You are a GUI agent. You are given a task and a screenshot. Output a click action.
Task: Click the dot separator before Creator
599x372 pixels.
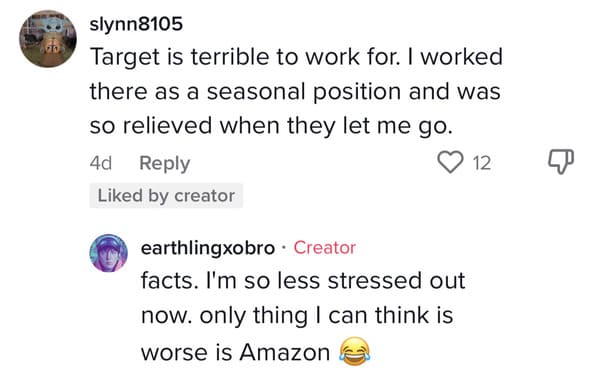pyautogui.click(x=283, y=248)
